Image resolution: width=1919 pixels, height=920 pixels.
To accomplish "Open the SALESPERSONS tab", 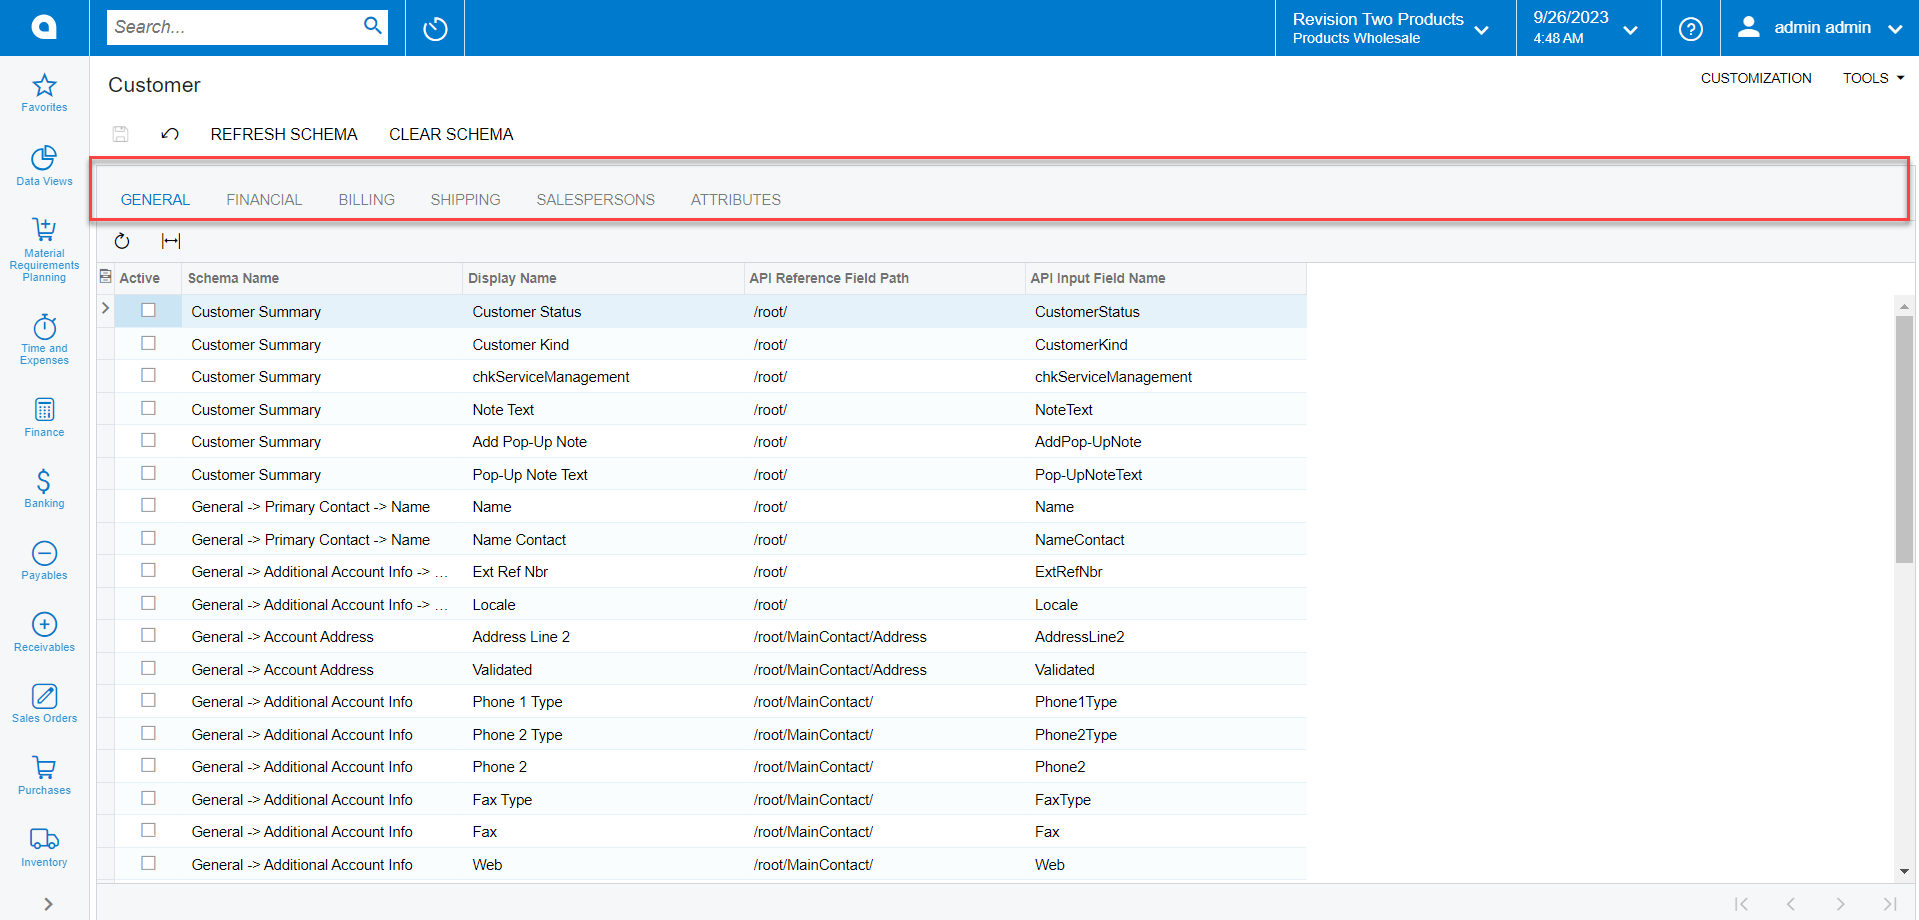I will pyautogui.click(x=595, y=199).
